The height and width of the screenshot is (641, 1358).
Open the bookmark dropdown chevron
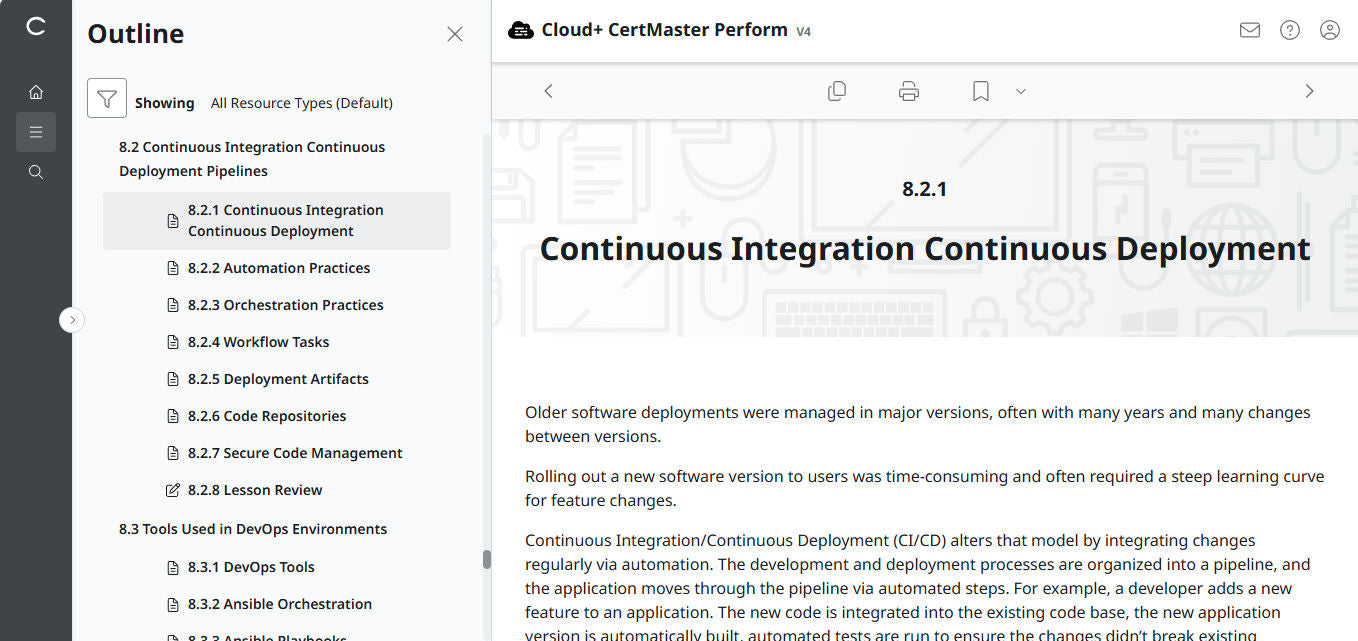click(1020, 91)
